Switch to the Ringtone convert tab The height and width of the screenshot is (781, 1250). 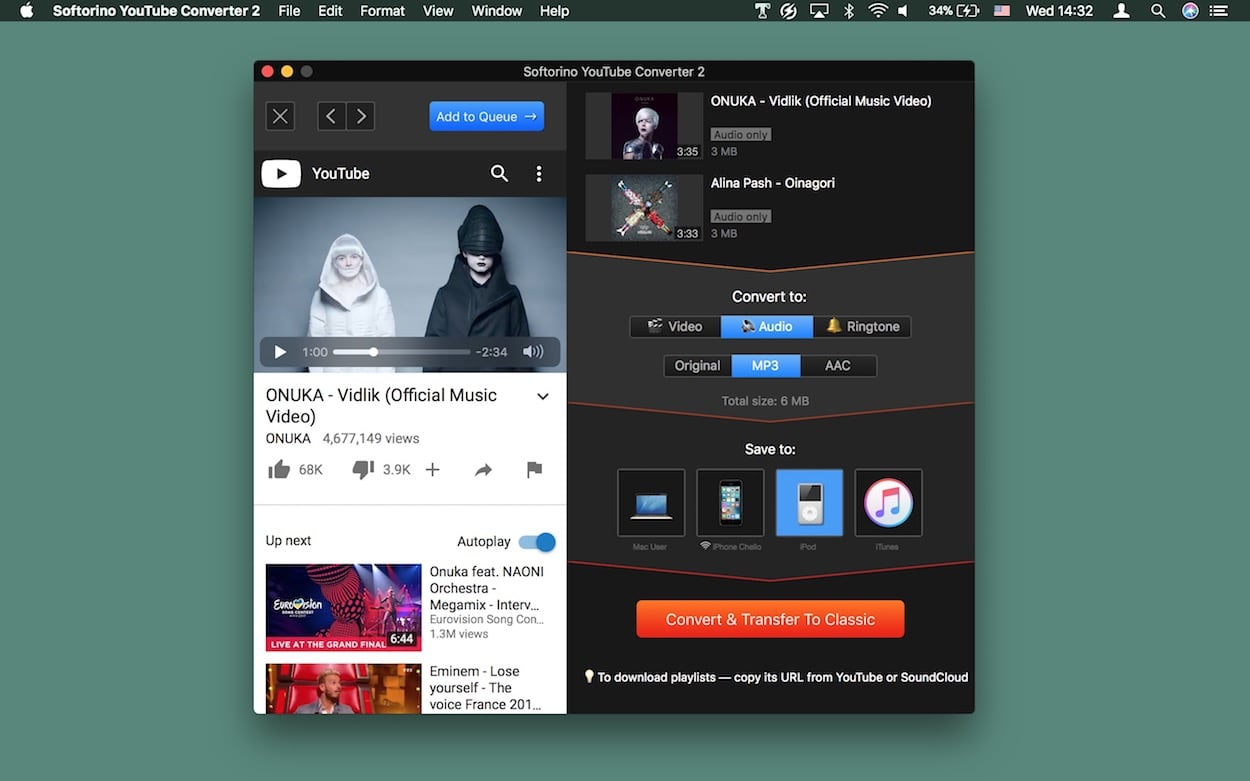(x=862, y=326)
